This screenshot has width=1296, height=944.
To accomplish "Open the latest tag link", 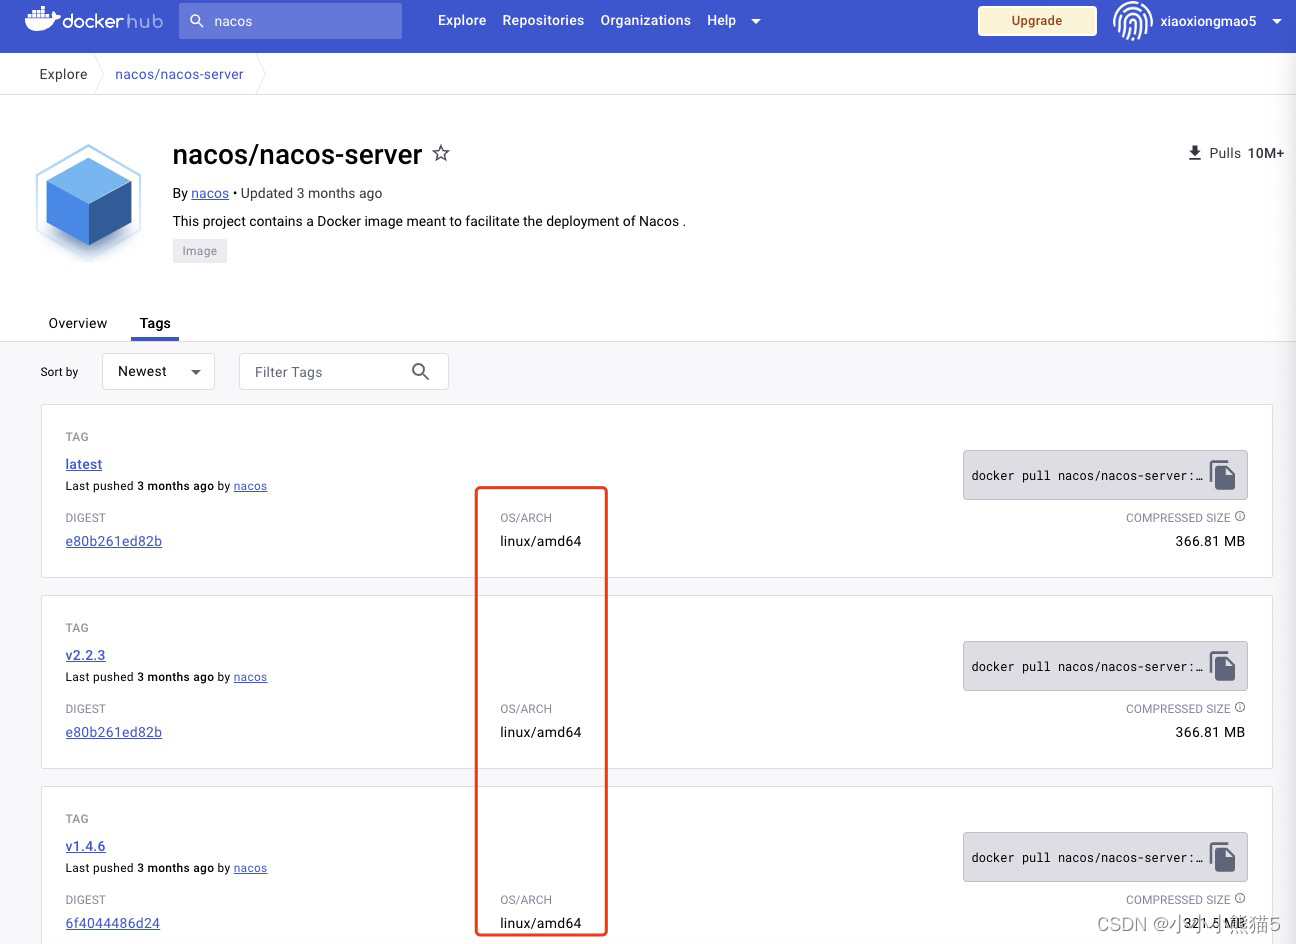I will (84, 464).
